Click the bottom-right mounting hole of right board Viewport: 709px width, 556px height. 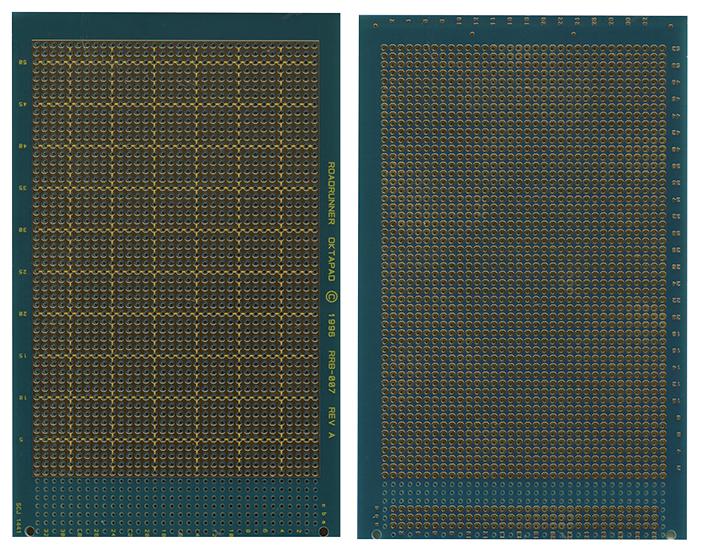click(671, 534)
